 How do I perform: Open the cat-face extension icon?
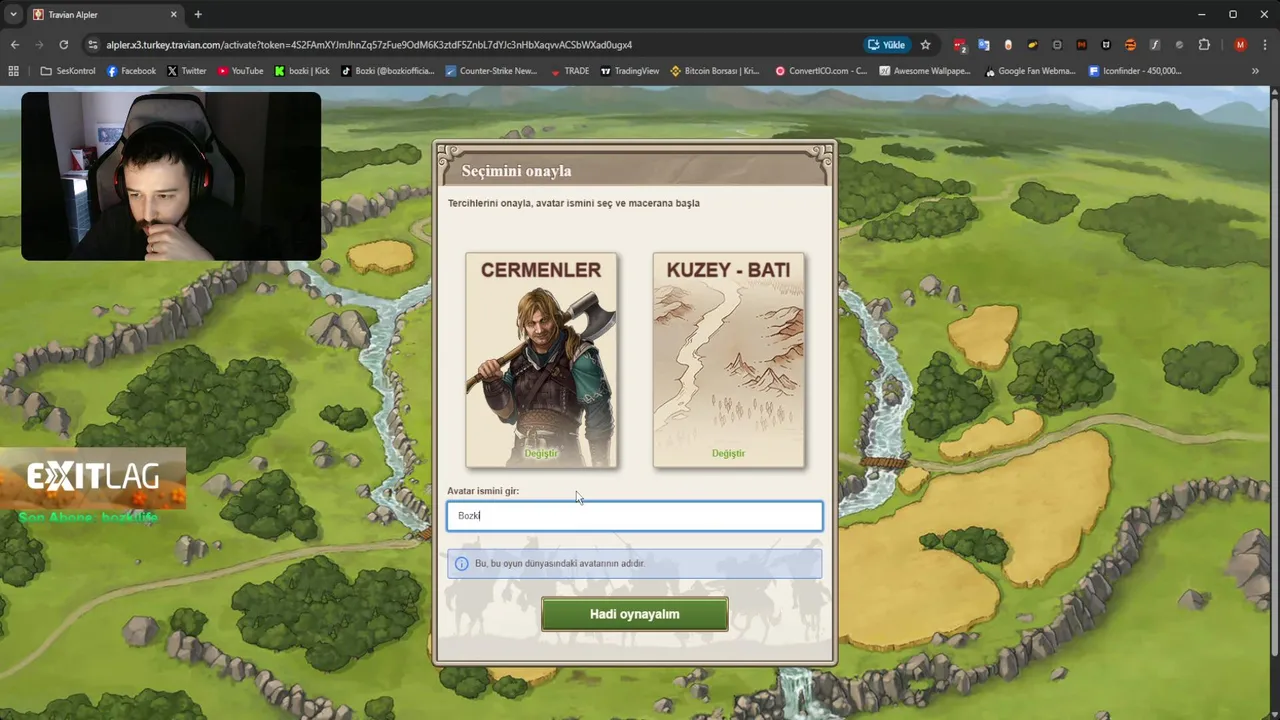1106,45
